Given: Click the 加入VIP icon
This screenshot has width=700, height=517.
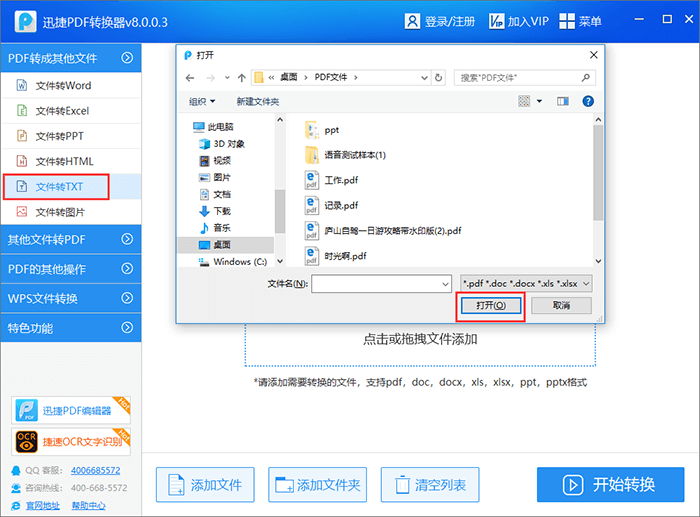Looking at the screenshot, I should (496, 21).
